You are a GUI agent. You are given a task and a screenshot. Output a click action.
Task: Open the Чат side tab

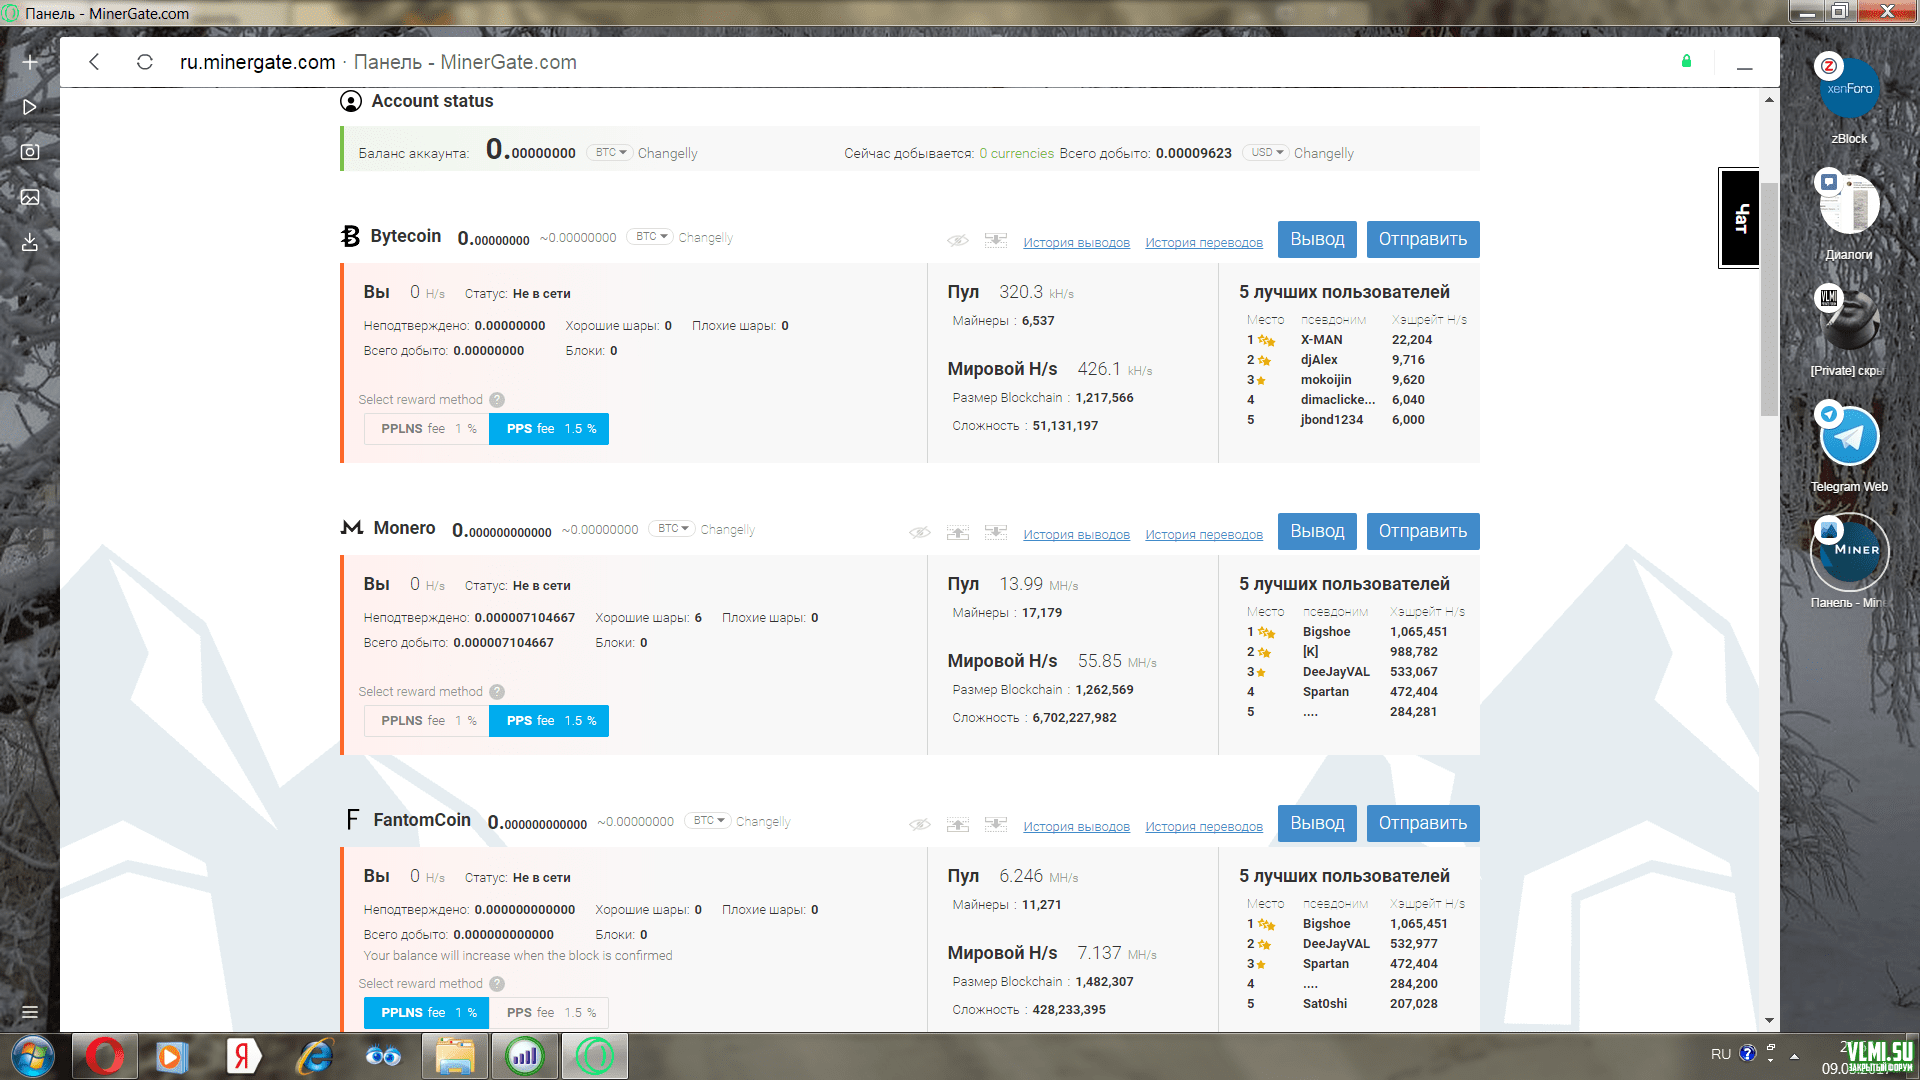coord(1740,218)
